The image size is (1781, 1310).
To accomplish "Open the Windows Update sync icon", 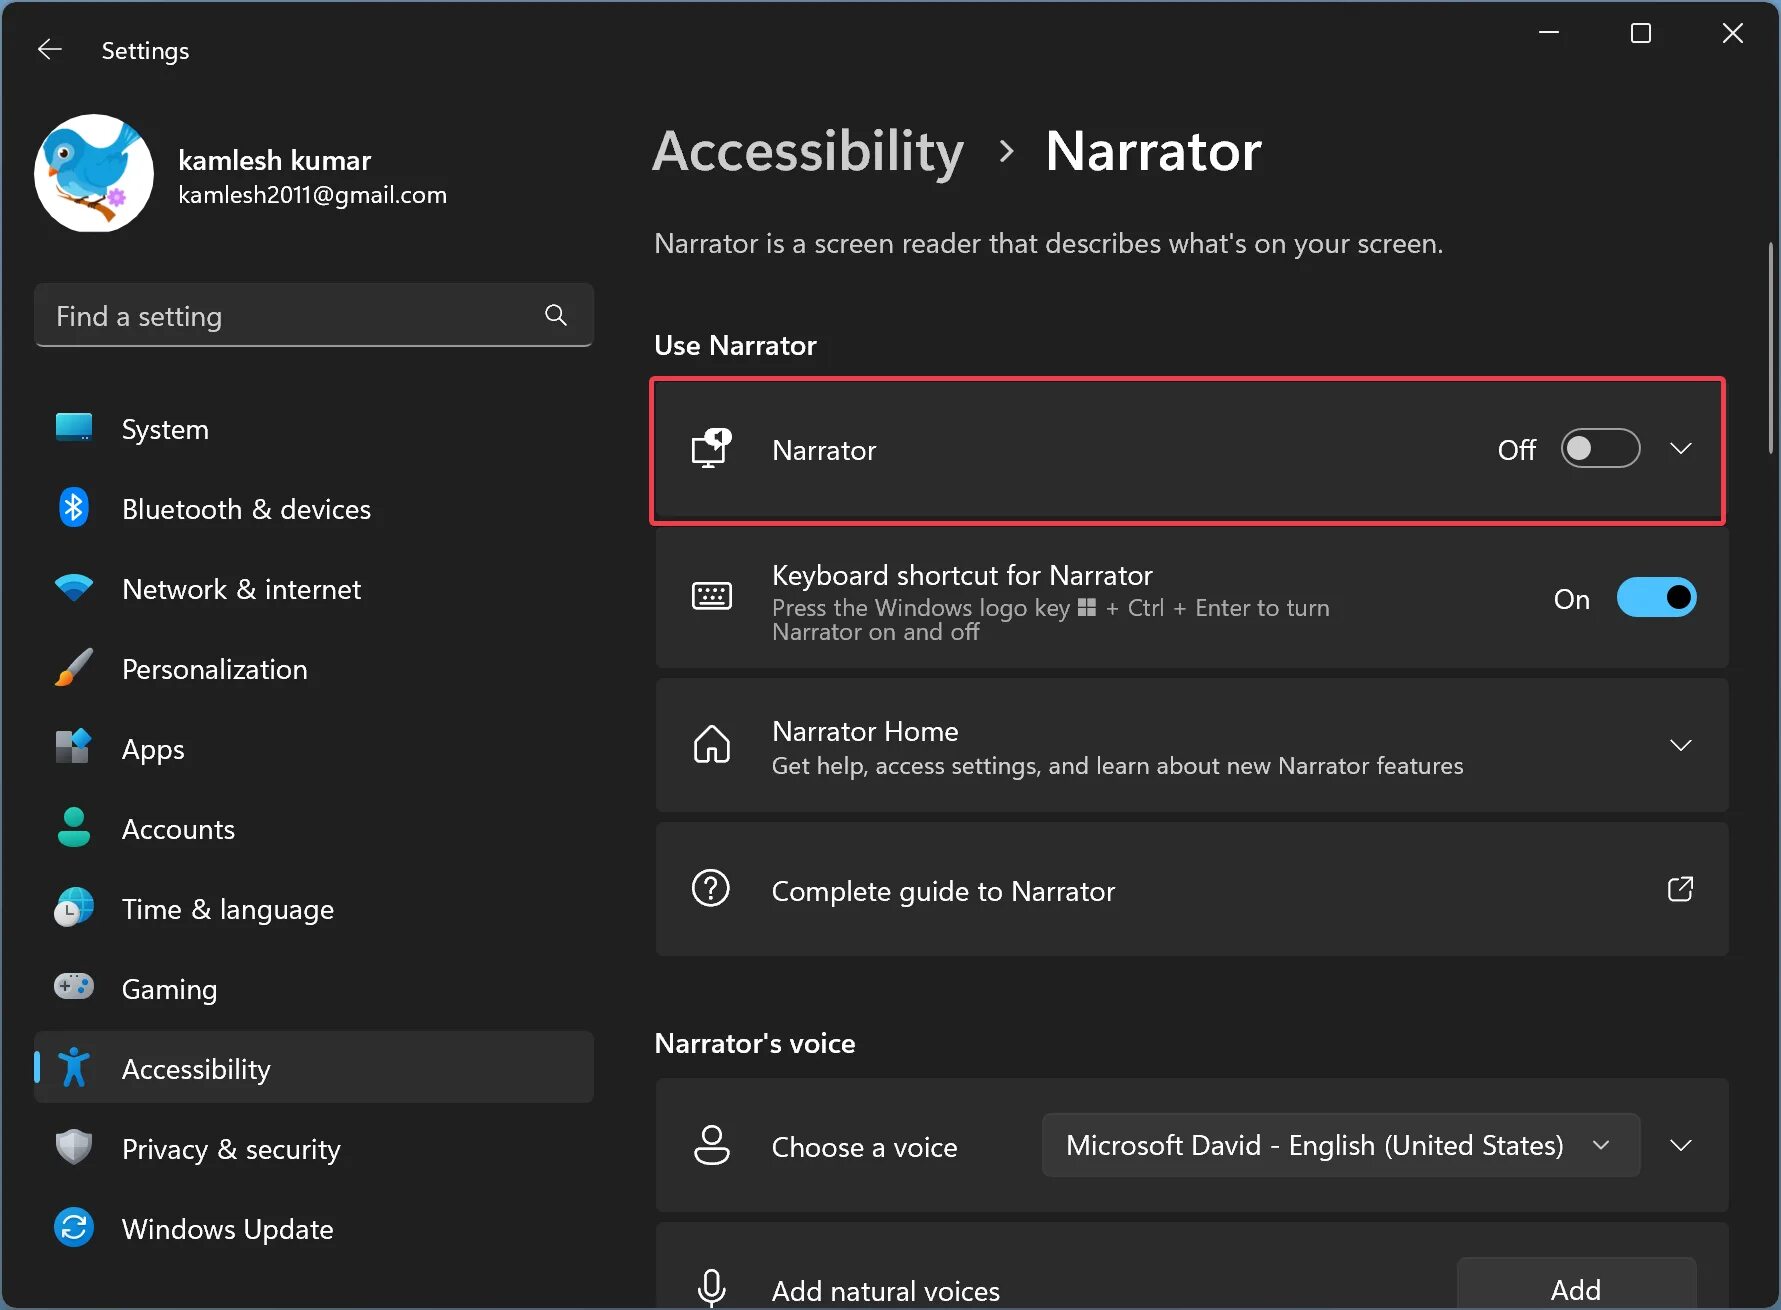I will [74, 1228].
